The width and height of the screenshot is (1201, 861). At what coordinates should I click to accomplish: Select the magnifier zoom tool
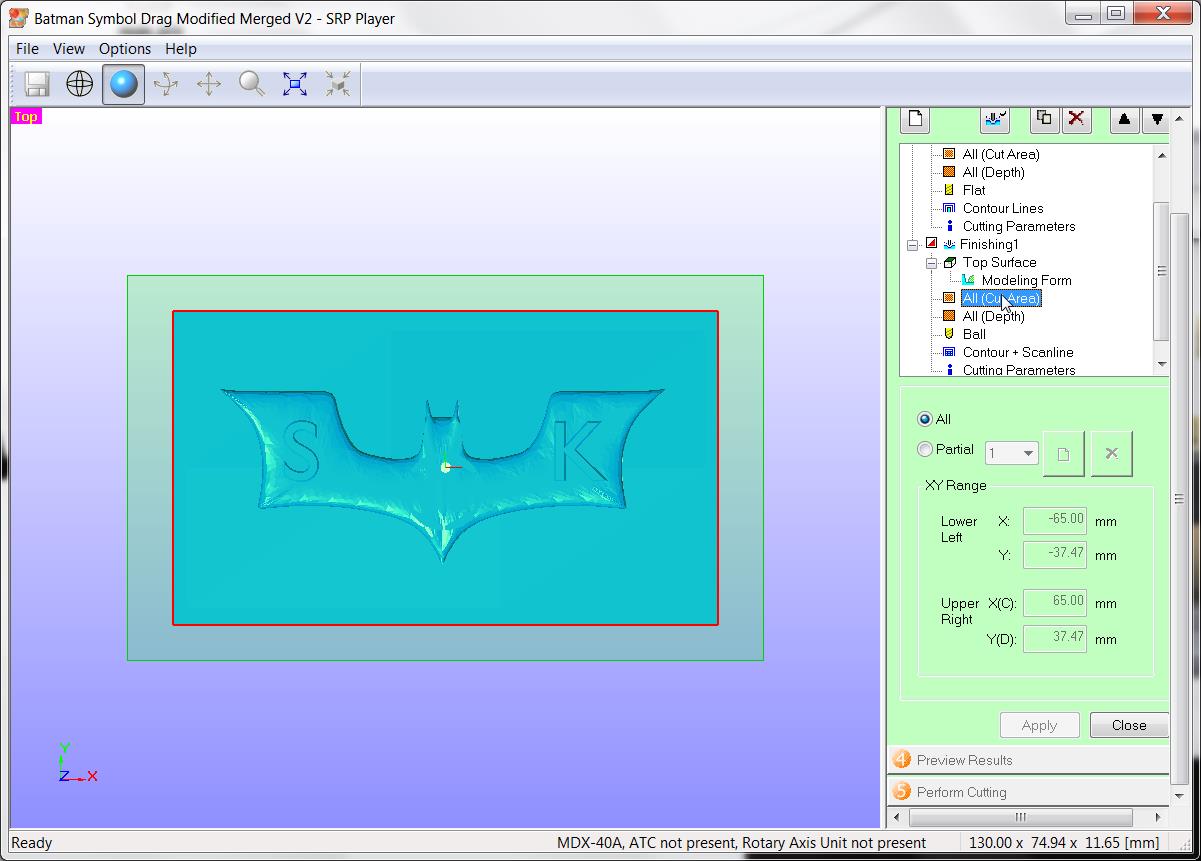click(252, 84)
